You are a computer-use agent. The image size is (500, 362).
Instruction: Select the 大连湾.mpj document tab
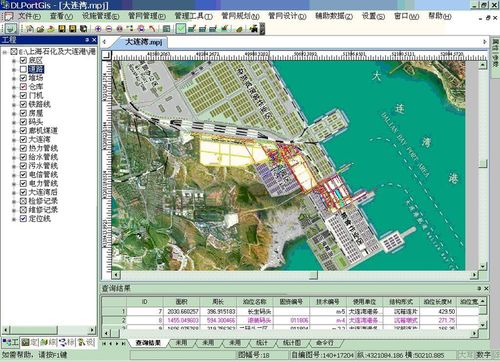[x=144, y=42]
